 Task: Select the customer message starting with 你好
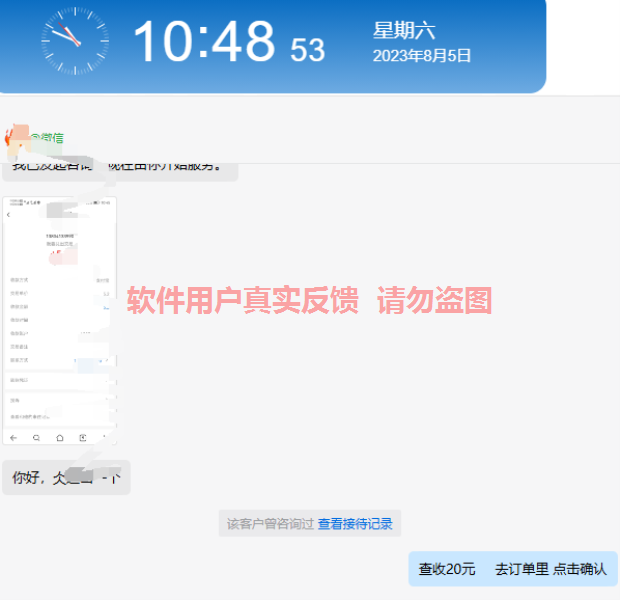coord(66,478)
